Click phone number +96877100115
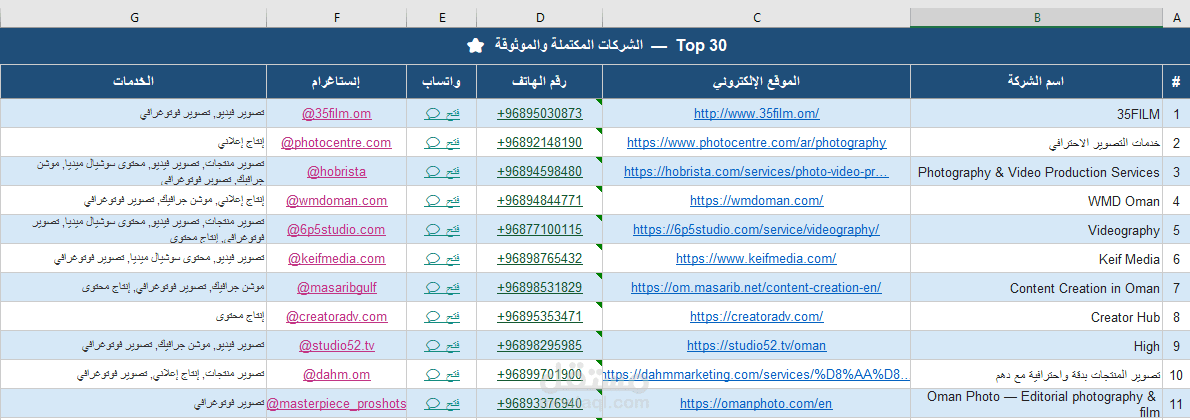 pyautogui.click(x=540, y=229)
